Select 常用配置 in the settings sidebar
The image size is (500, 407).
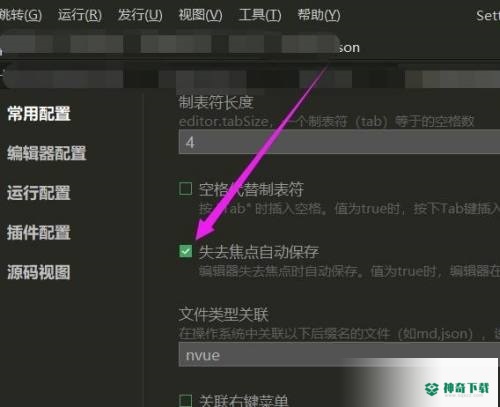click(39, 114)
